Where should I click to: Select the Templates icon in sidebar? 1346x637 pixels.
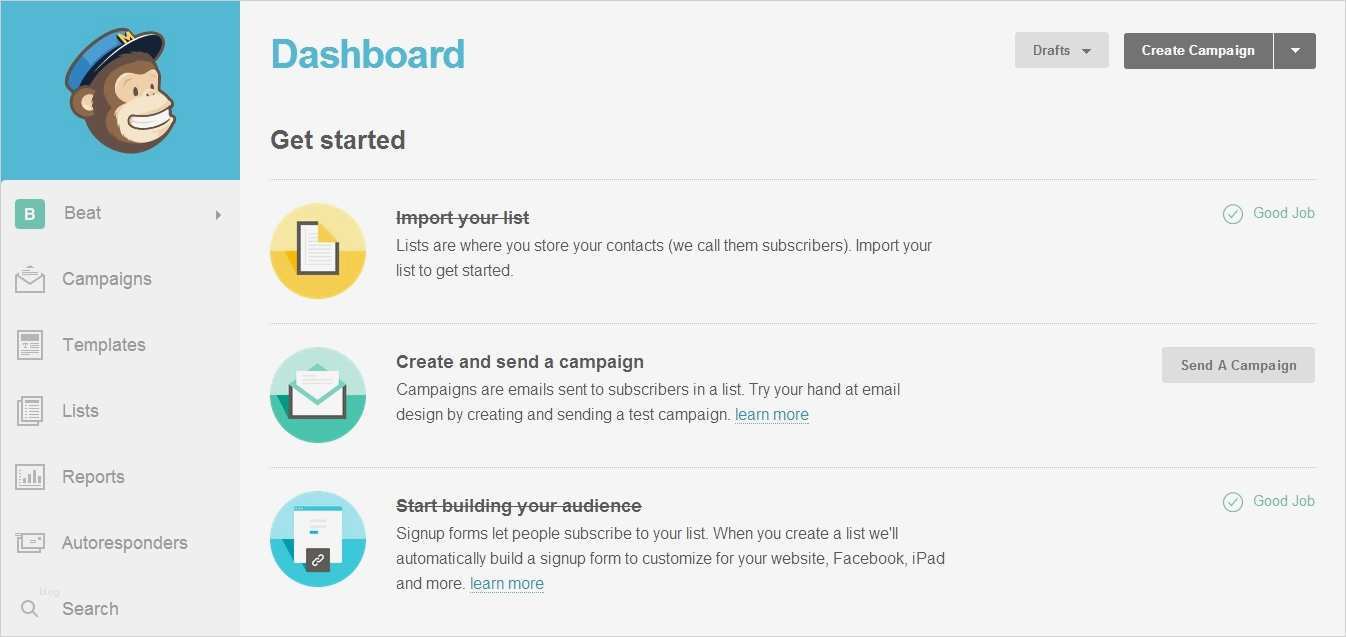point(30,344)
